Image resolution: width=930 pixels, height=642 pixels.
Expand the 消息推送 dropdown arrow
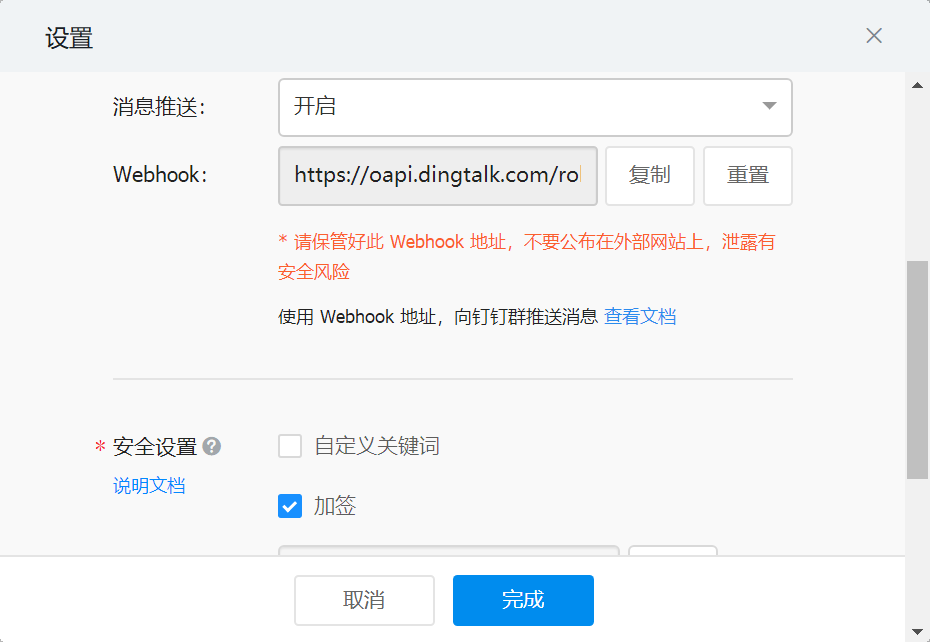point(769,106)
